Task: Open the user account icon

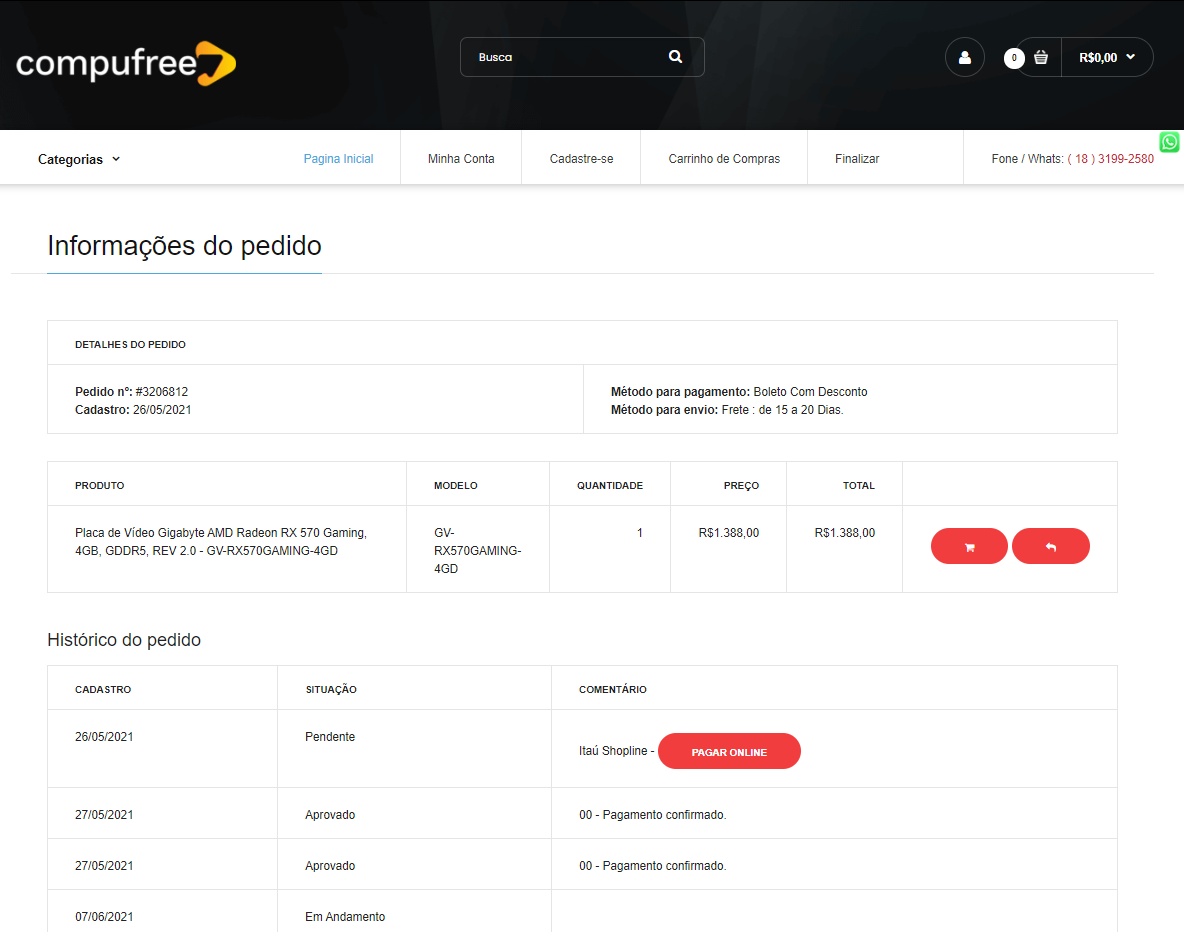Action: [964, 57]
